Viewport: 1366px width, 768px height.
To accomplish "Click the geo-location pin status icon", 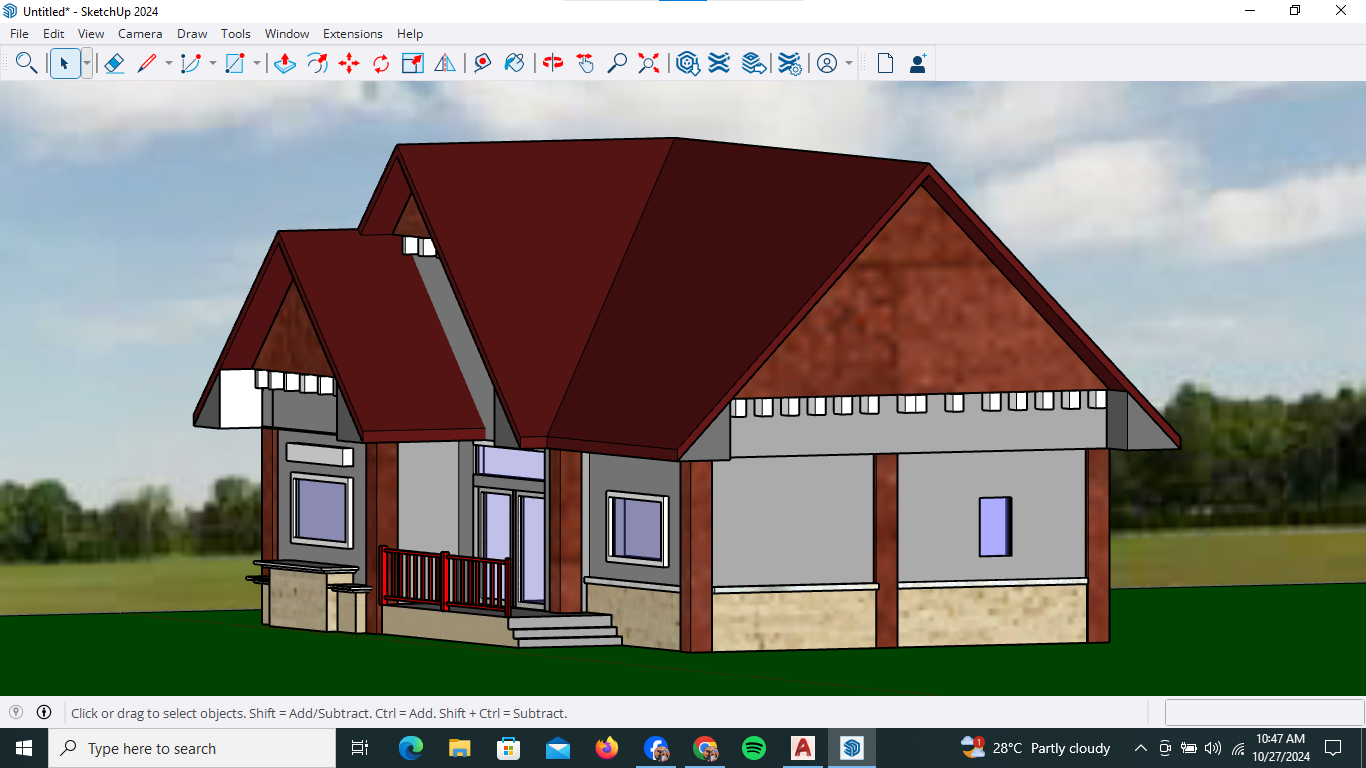I will click(x=15, y=712).
